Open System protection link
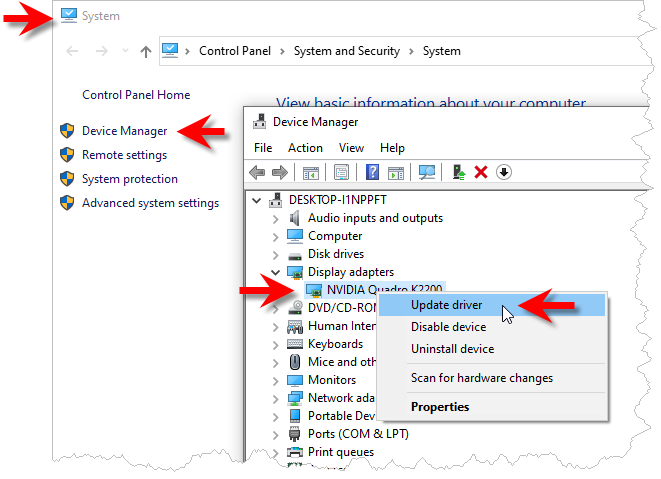This screenshot has height=479, width=661. (x=129, y=179)
